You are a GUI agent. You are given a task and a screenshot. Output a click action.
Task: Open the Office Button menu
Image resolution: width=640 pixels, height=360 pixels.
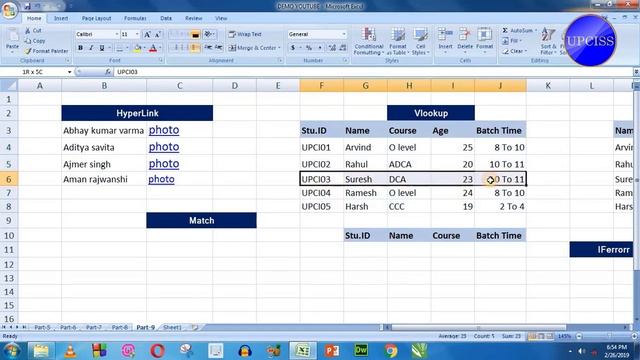(9, 10)
